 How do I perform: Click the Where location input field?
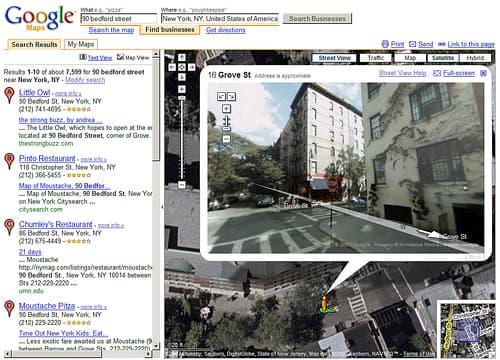pyautogui.click(x=220, y=19)
